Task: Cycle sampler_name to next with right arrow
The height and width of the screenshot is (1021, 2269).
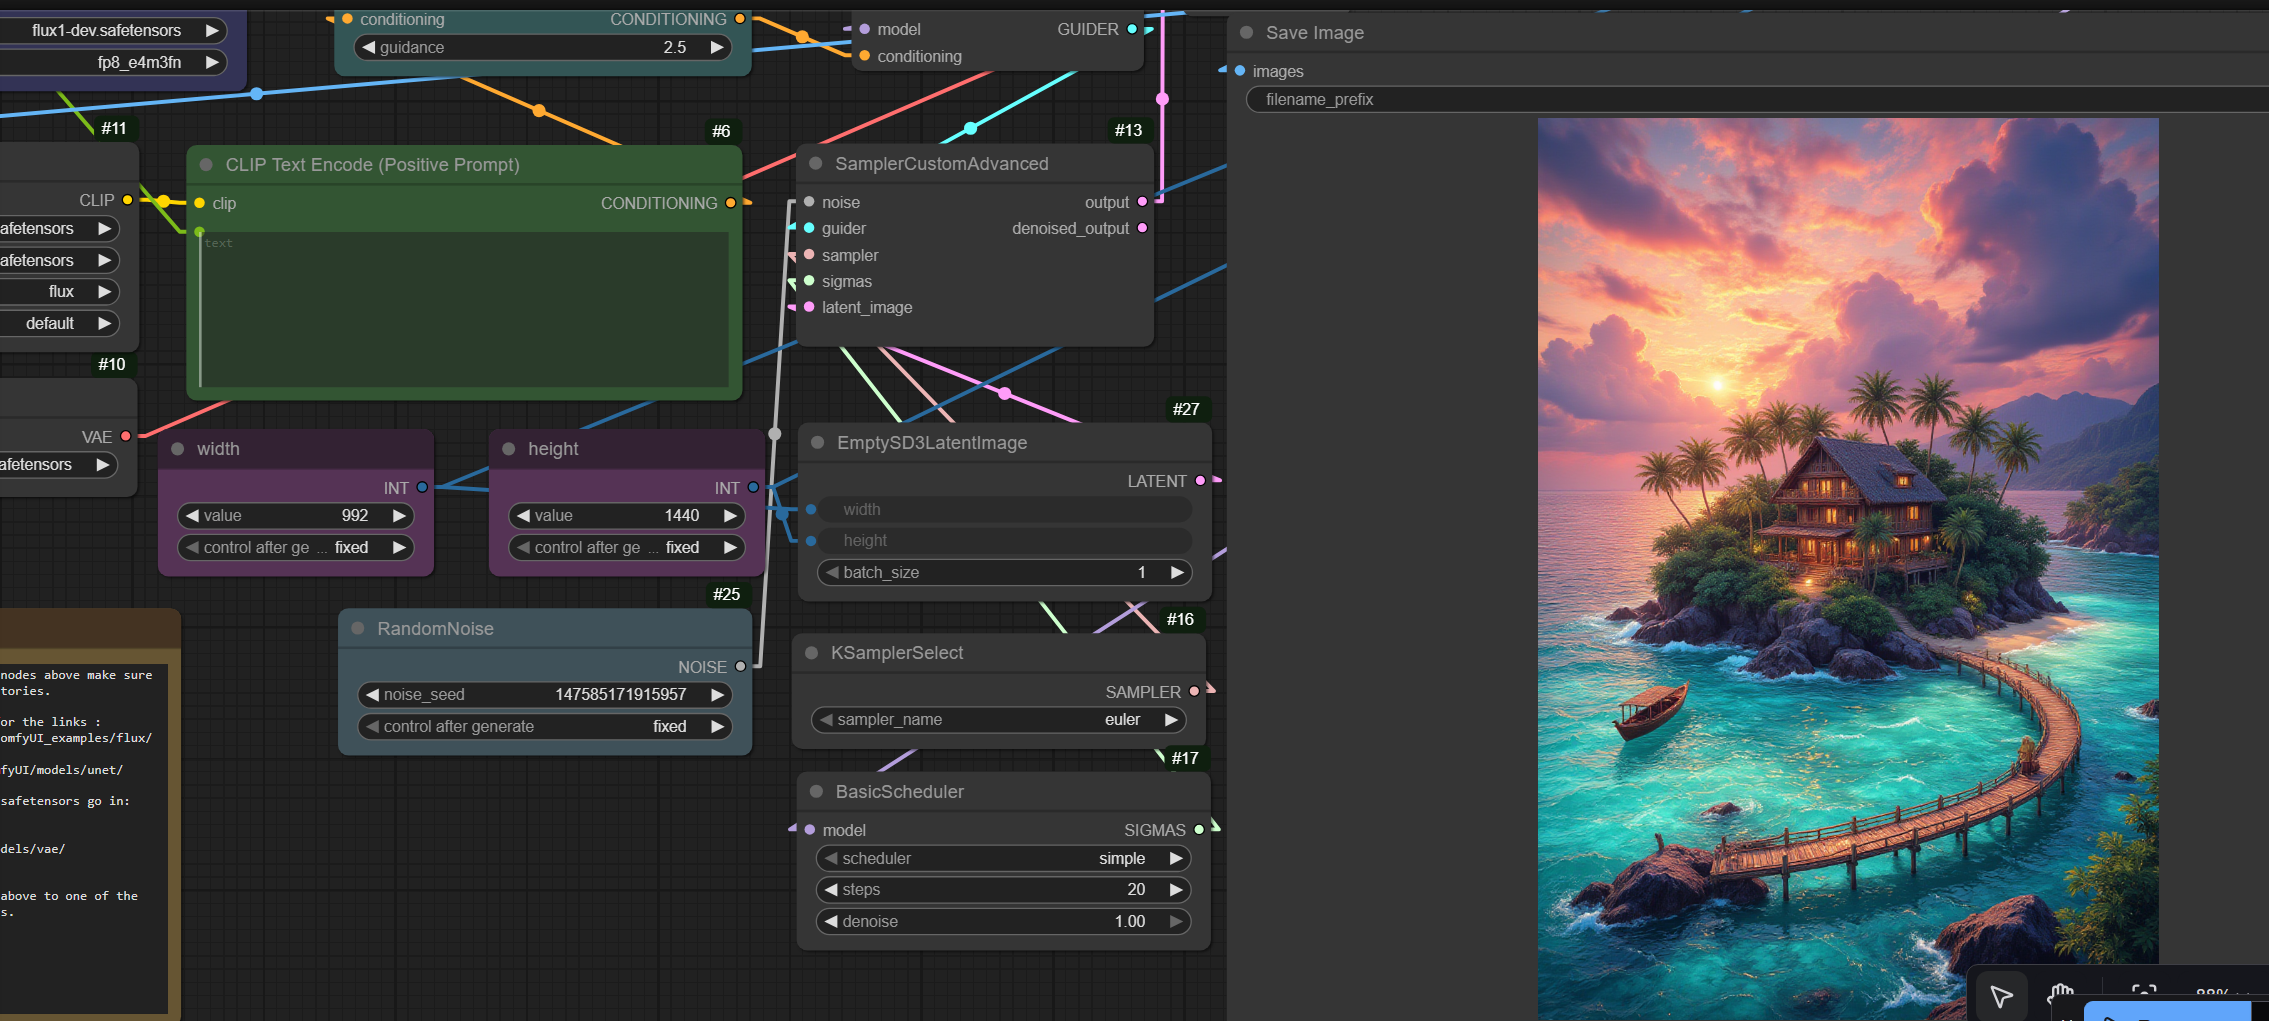Action: click(1171, 720)
